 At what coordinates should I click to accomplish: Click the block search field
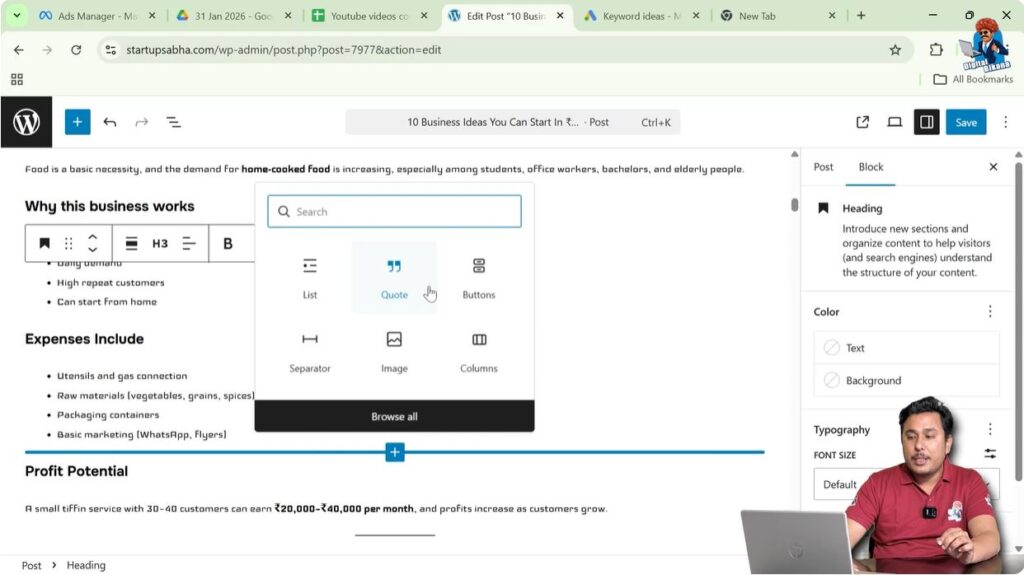pos(394,212)
